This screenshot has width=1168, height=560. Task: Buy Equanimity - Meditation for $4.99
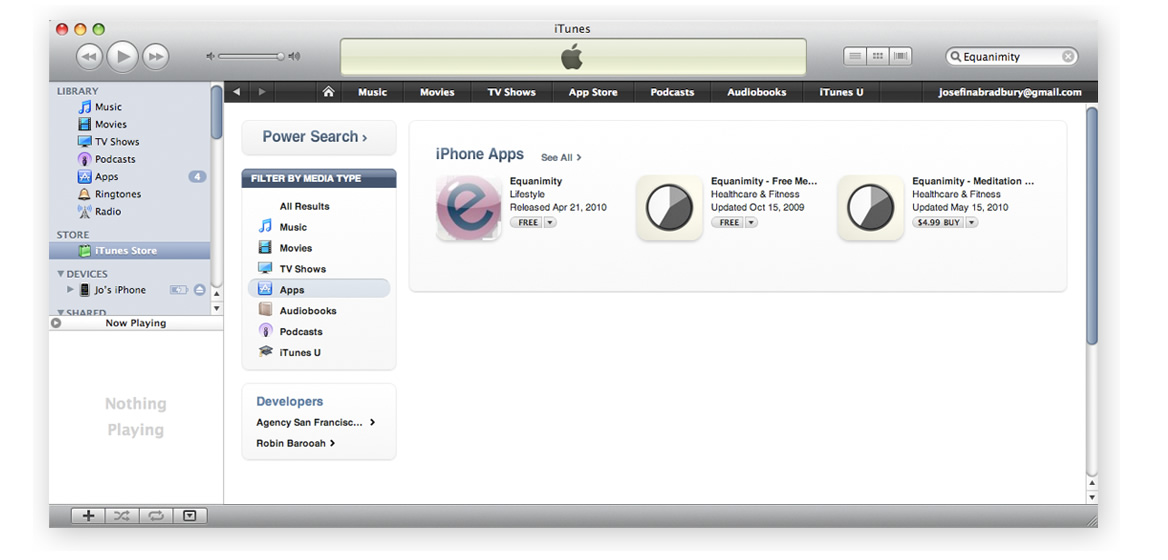click(x=939, y=223)
